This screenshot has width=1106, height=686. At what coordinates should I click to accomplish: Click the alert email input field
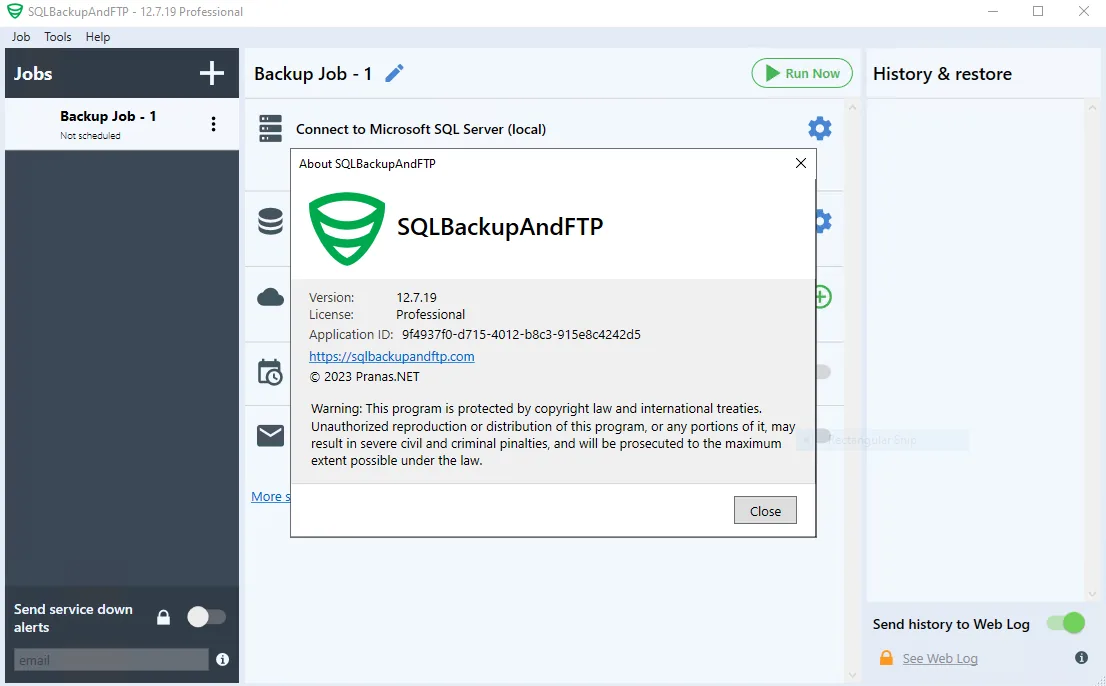(111, 660)
